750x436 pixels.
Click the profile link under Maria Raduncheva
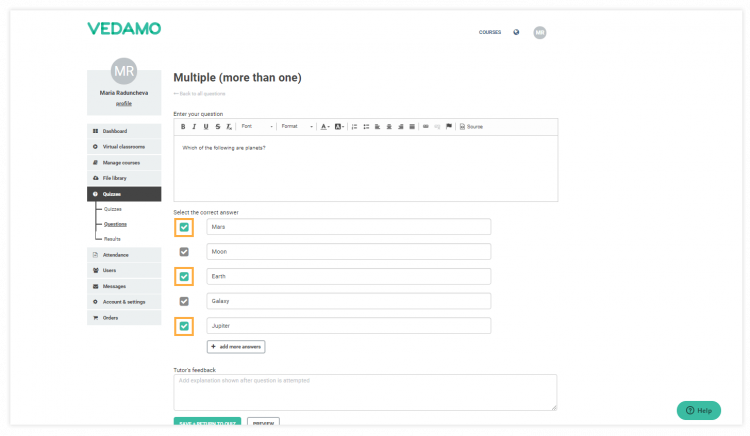[x=124, y=103]
